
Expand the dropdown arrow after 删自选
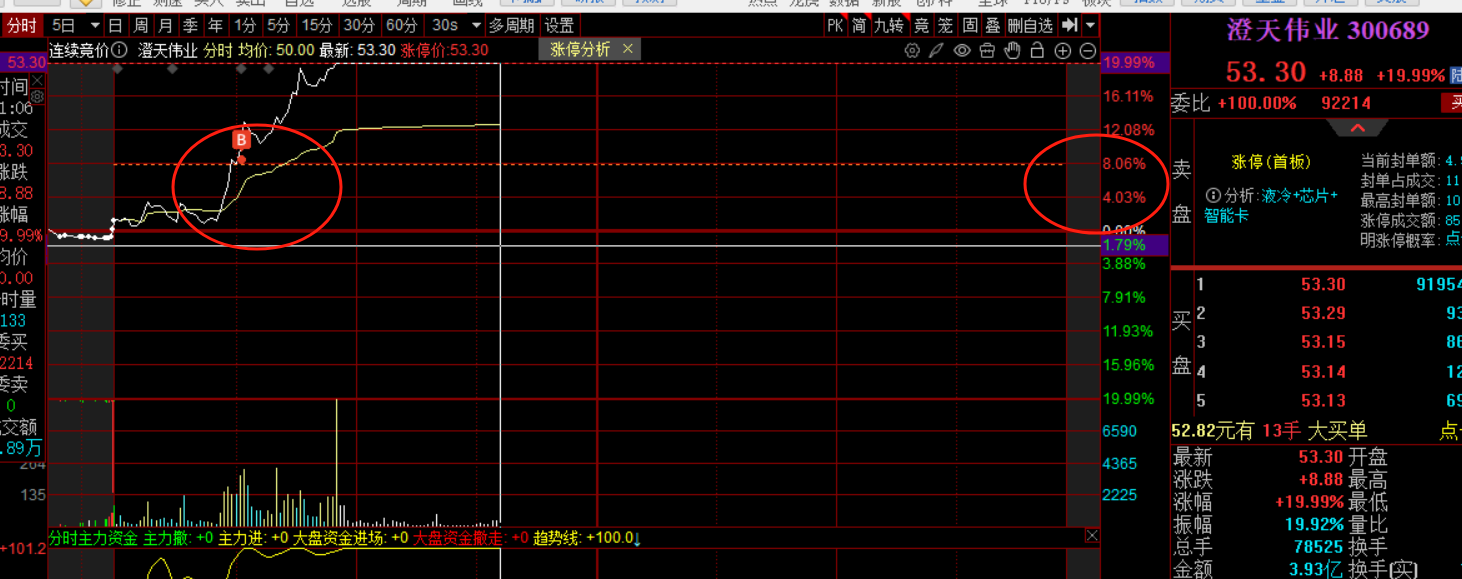click(x=1090, y=25)
